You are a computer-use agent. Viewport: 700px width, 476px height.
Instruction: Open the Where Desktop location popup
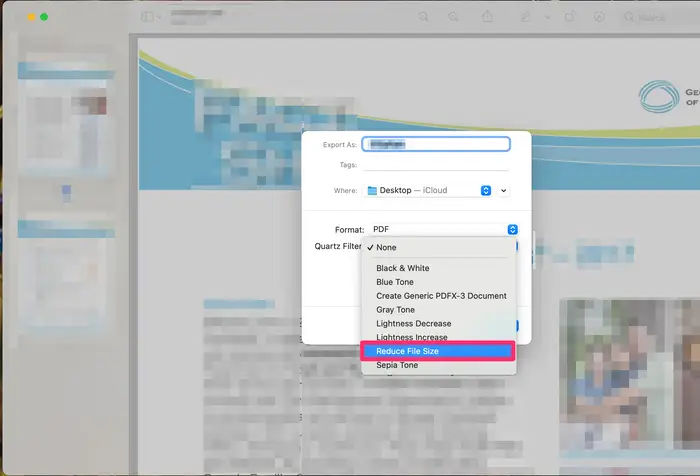click(428, 190)
